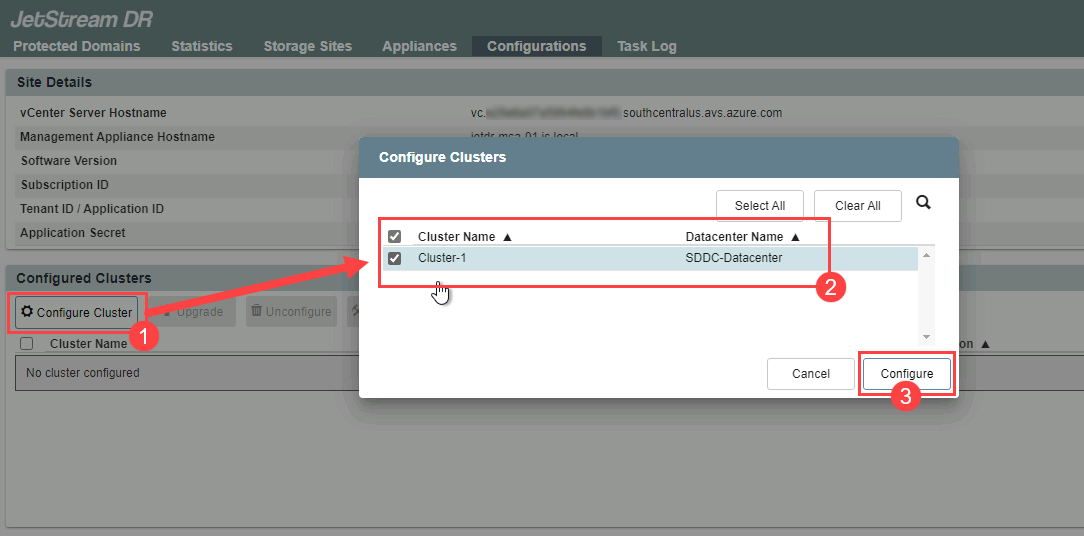Click the Configure Cluster gear button
1084x536 pixels.
tap(76, 312)
